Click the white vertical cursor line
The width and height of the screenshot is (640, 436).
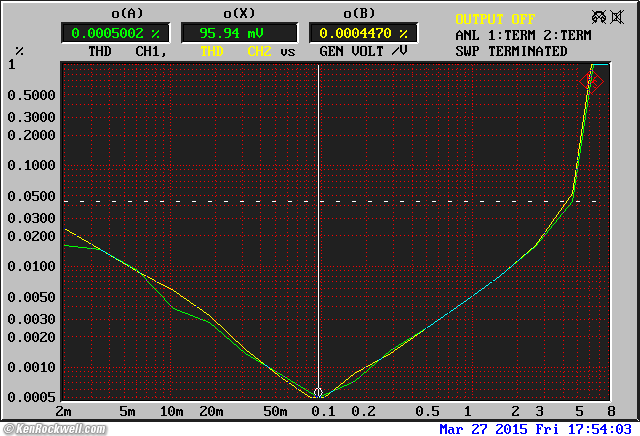coord(318,220)
